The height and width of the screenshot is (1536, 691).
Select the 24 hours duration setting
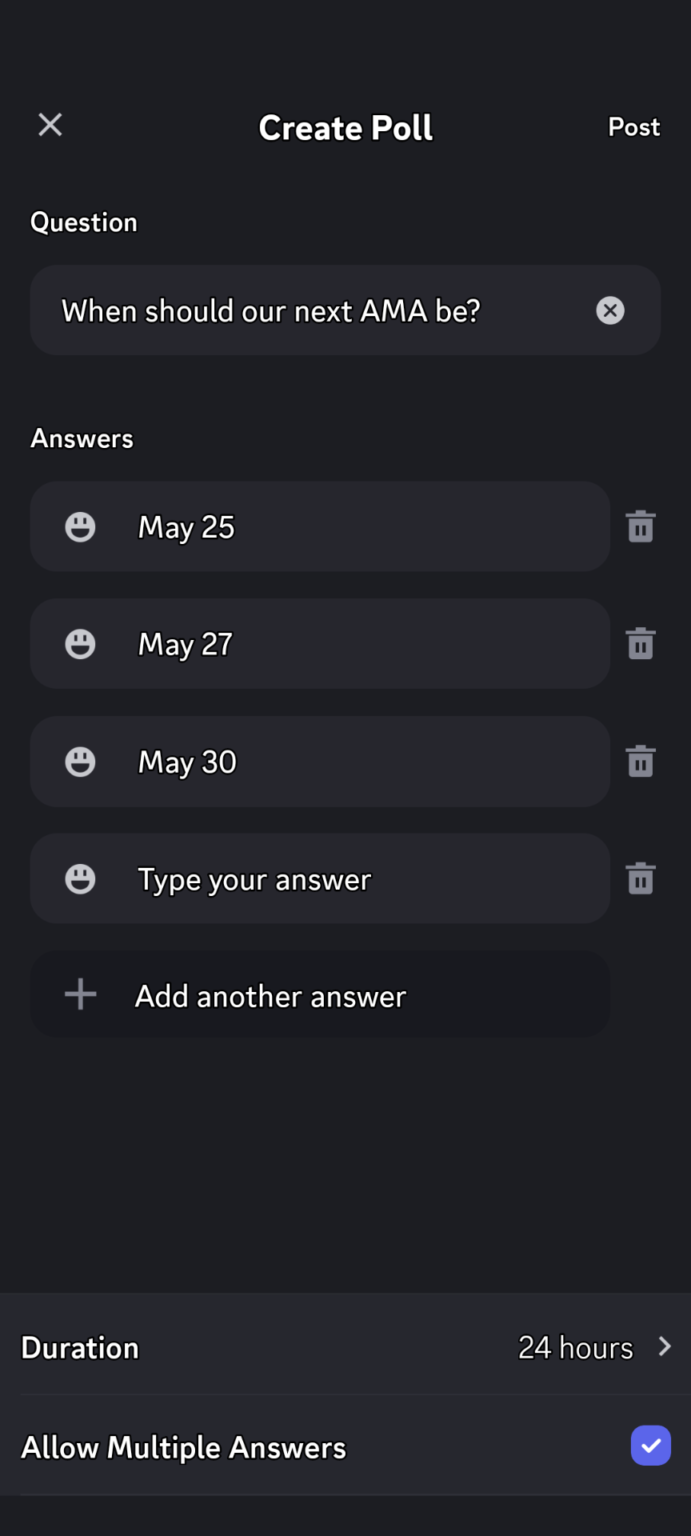(575, 1347)
